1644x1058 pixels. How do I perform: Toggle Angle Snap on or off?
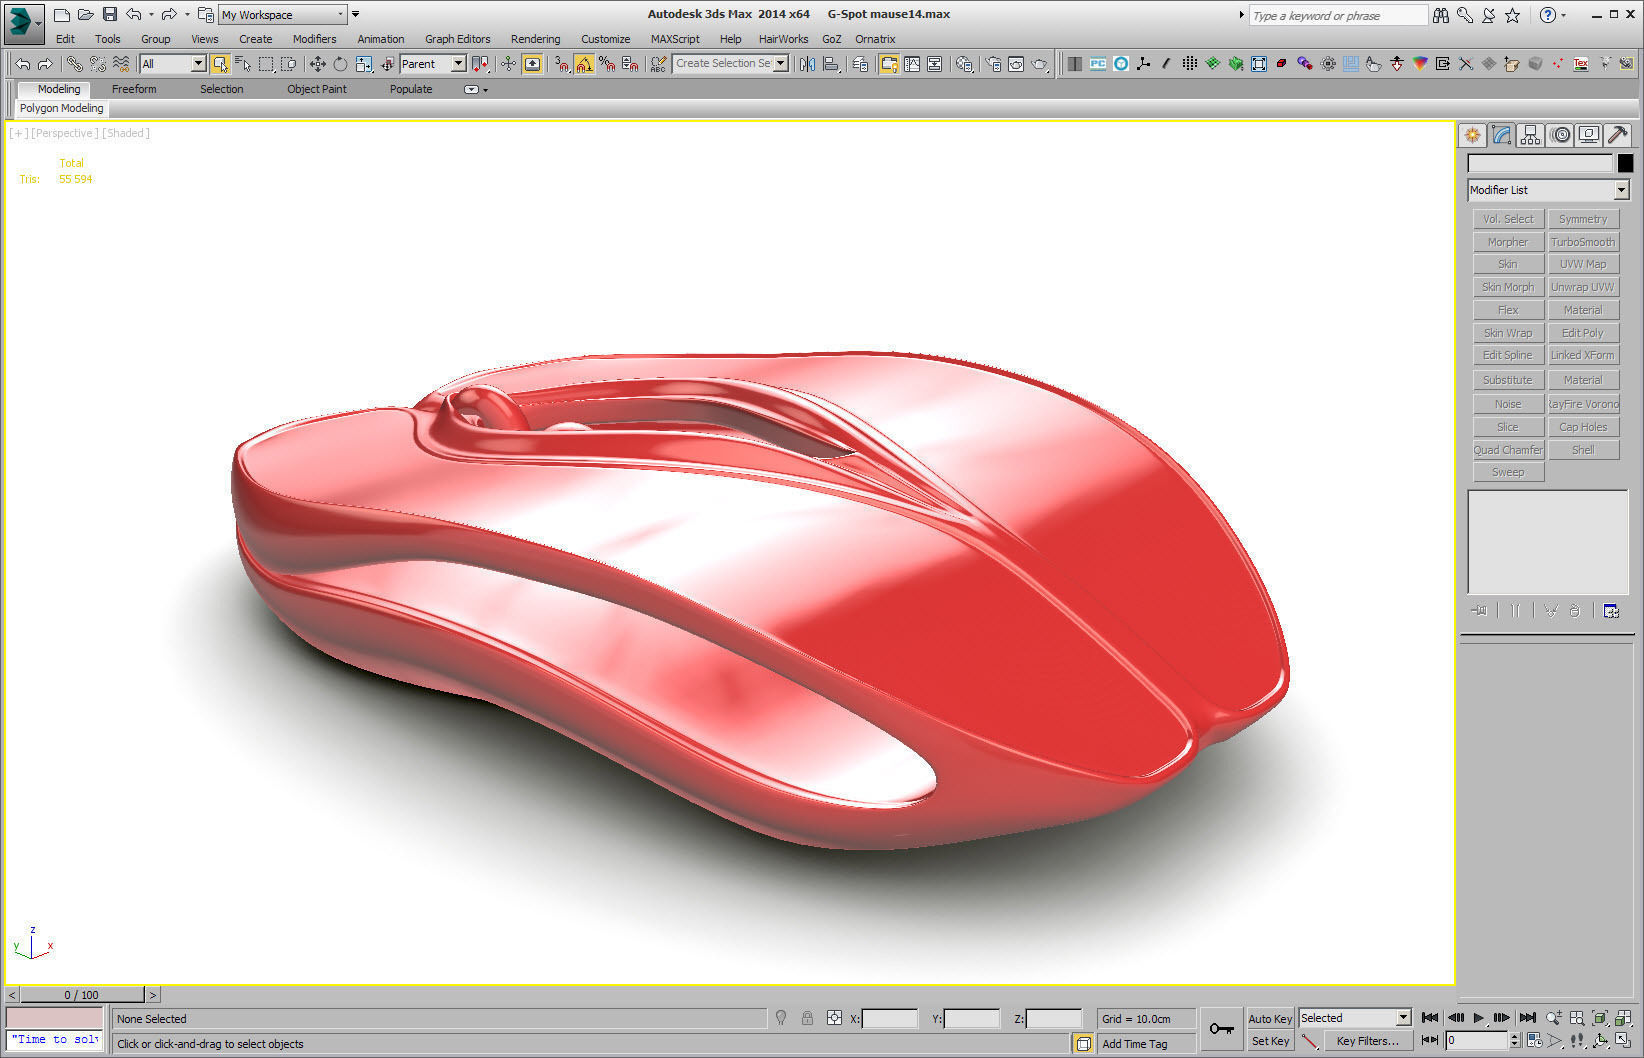point(584,64)
